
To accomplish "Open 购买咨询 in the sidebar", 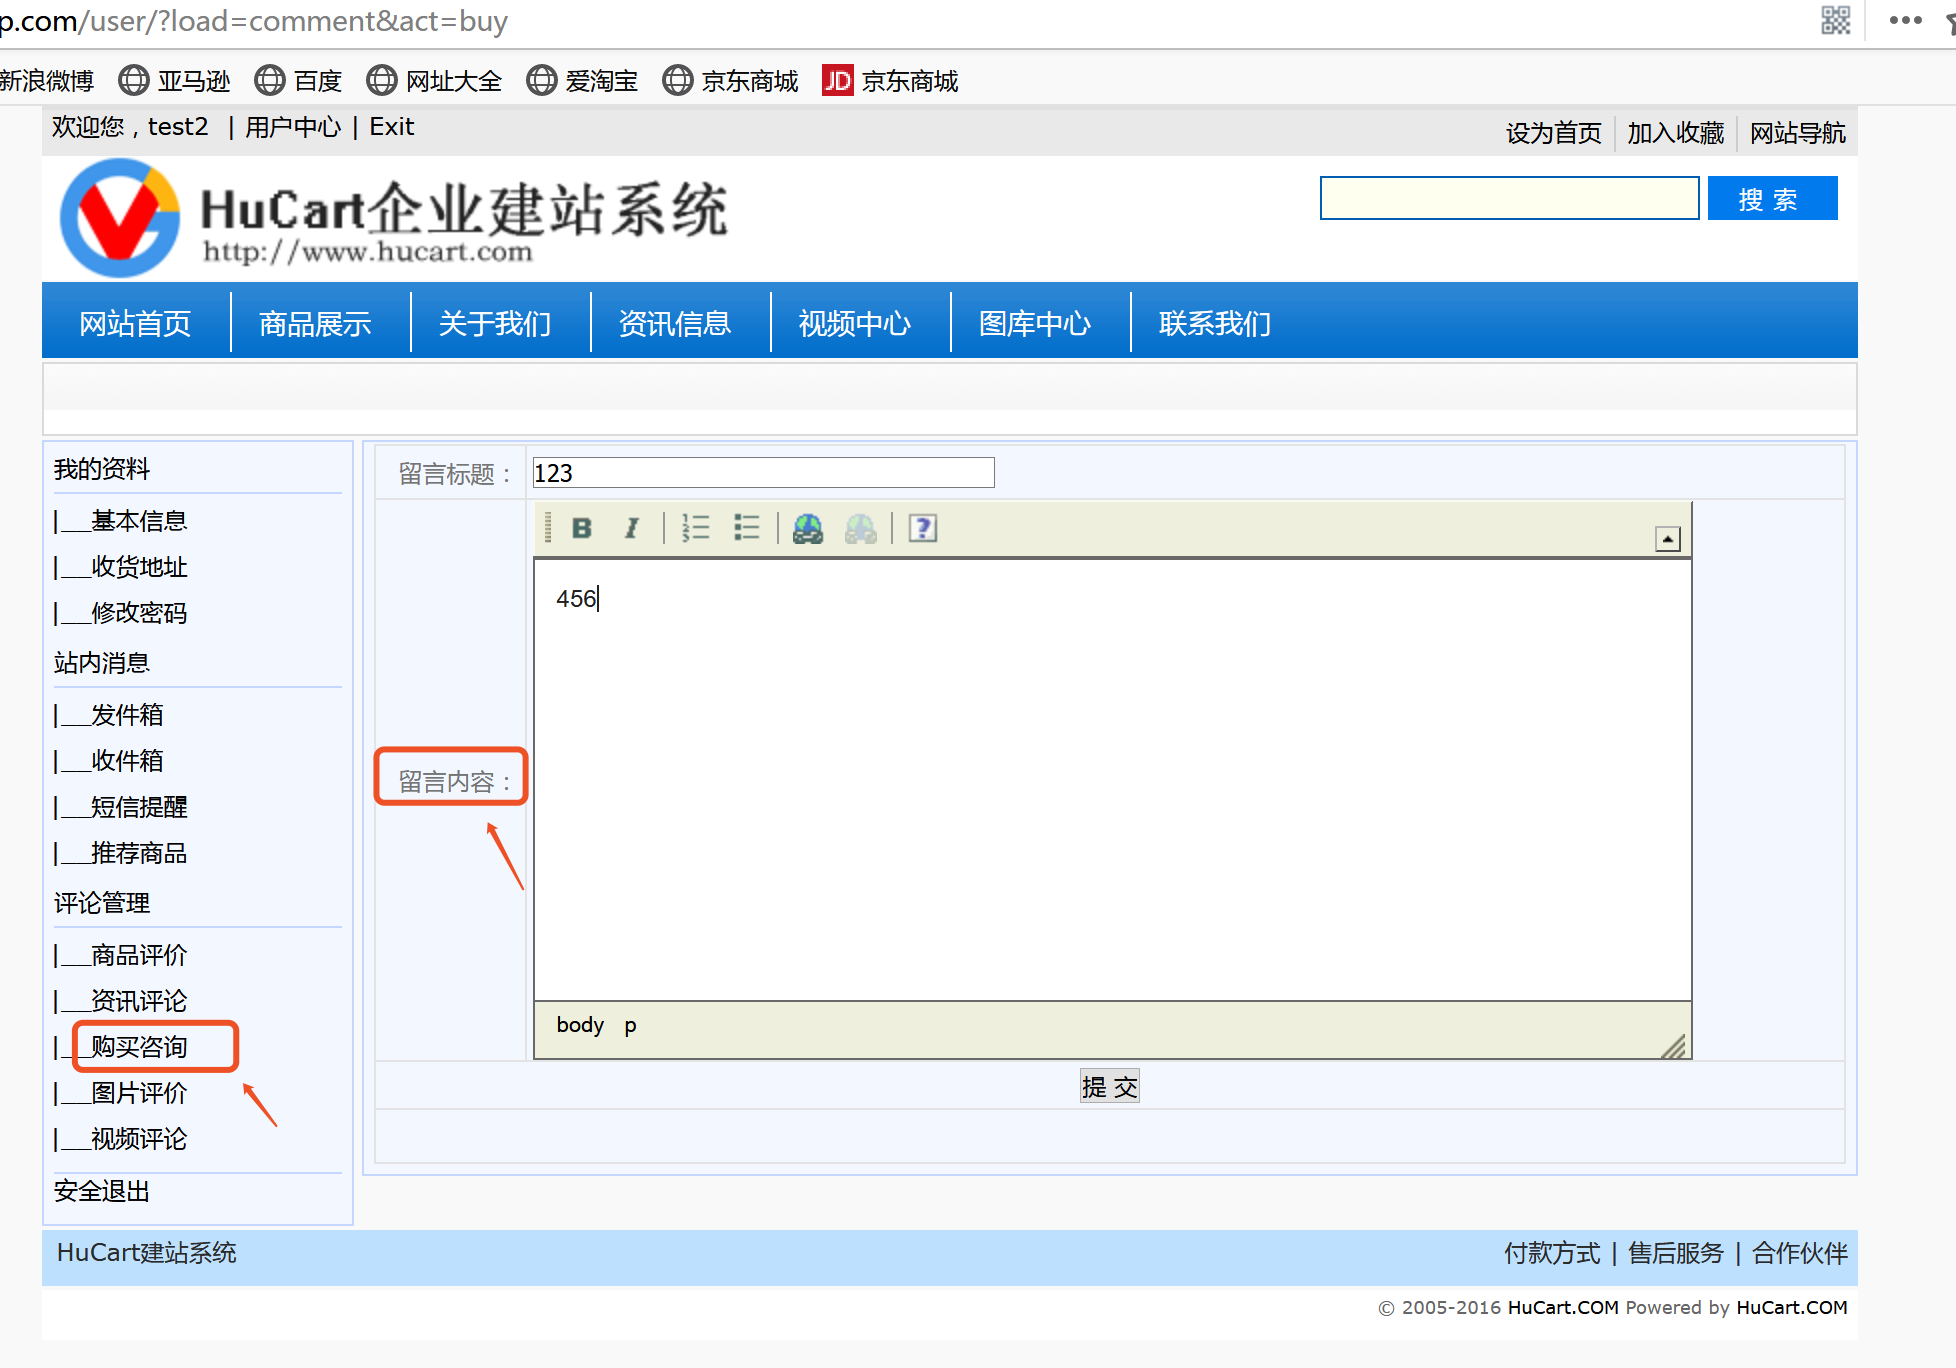I will coord(139,1047).
